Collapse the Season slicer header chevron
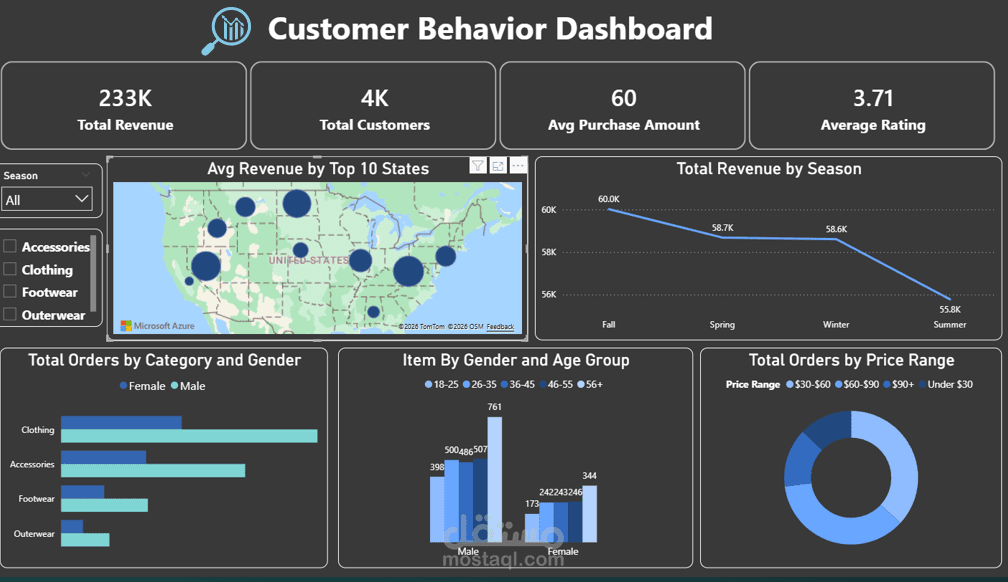 88,173
